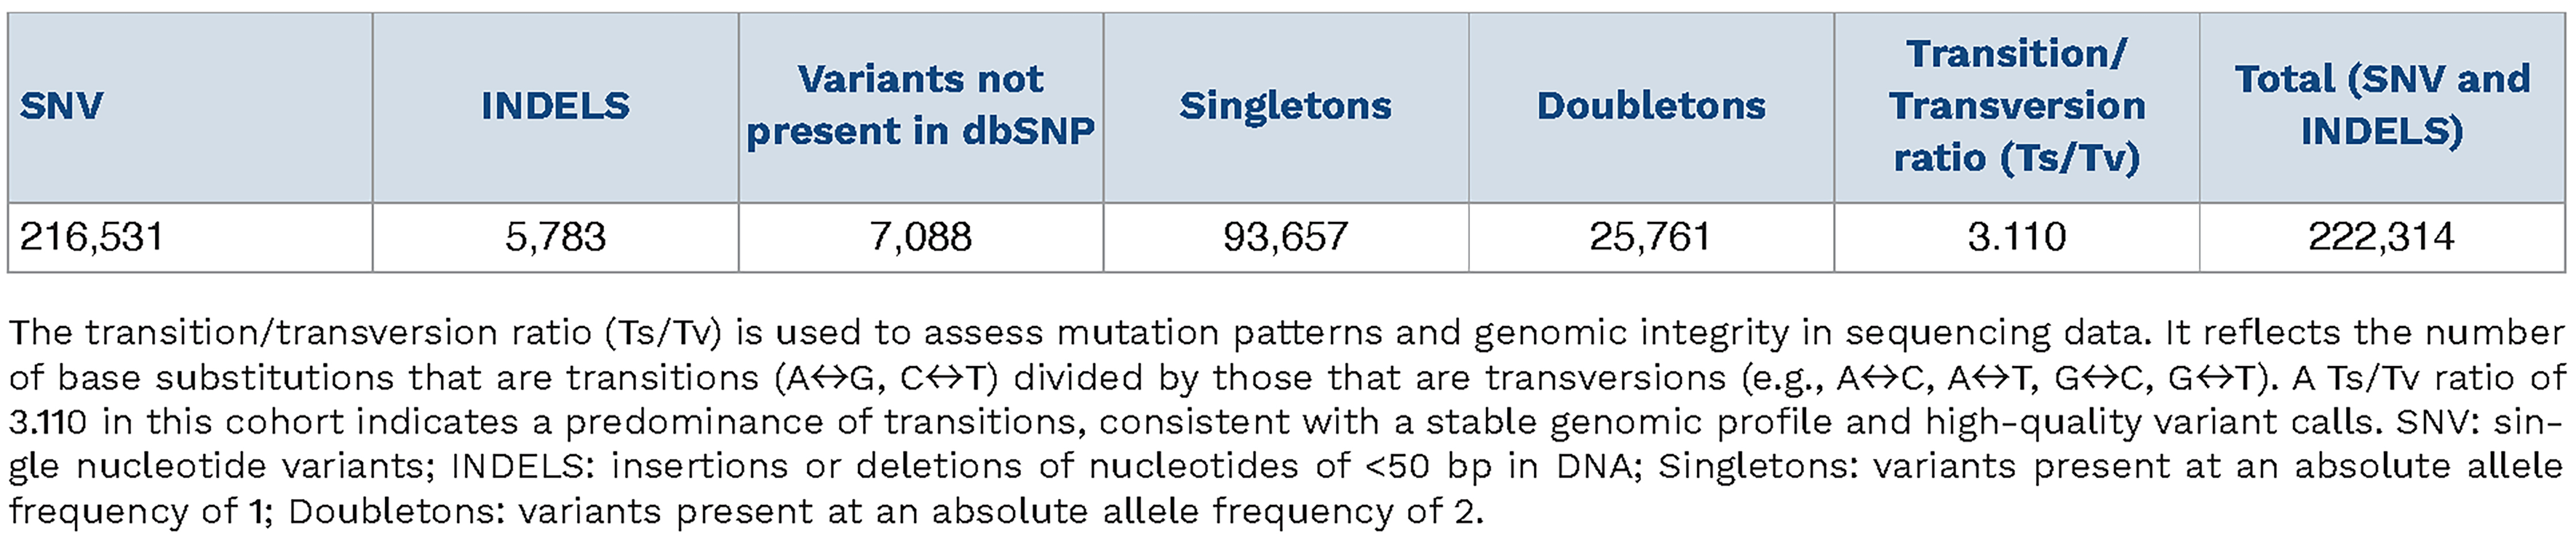The height and width of the screenshot is (542, 2576).
Task: Select the INDELS column header
Action: [x=555, y=106]
